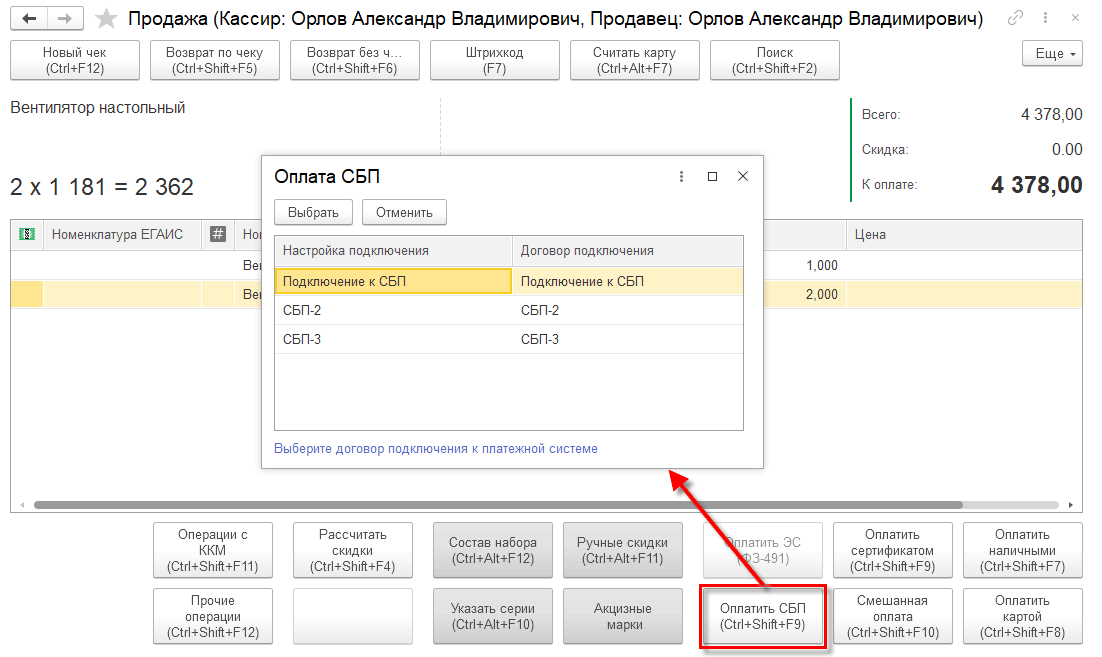Select the СБП-3 connection setting row
Image resolution: width=1102 pixels, height=657 pixels.
[x=393, y=339]
